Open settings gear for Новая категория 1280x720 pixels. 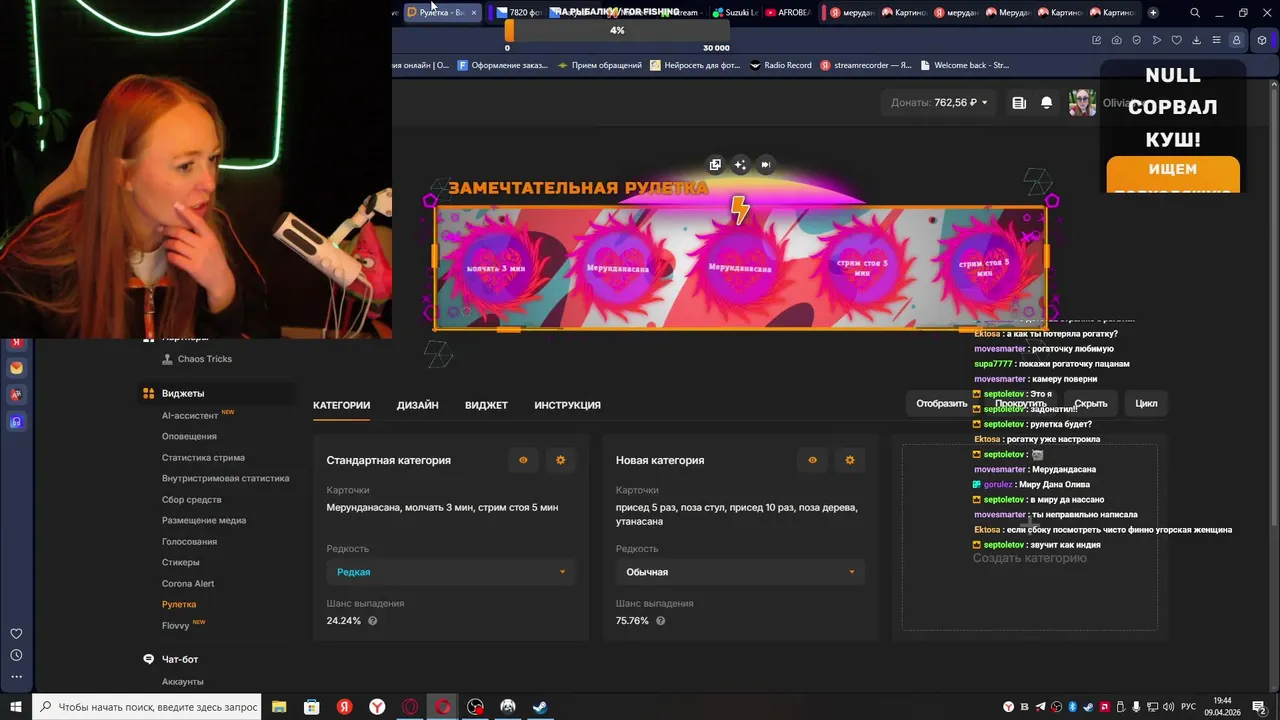point(850,460)
